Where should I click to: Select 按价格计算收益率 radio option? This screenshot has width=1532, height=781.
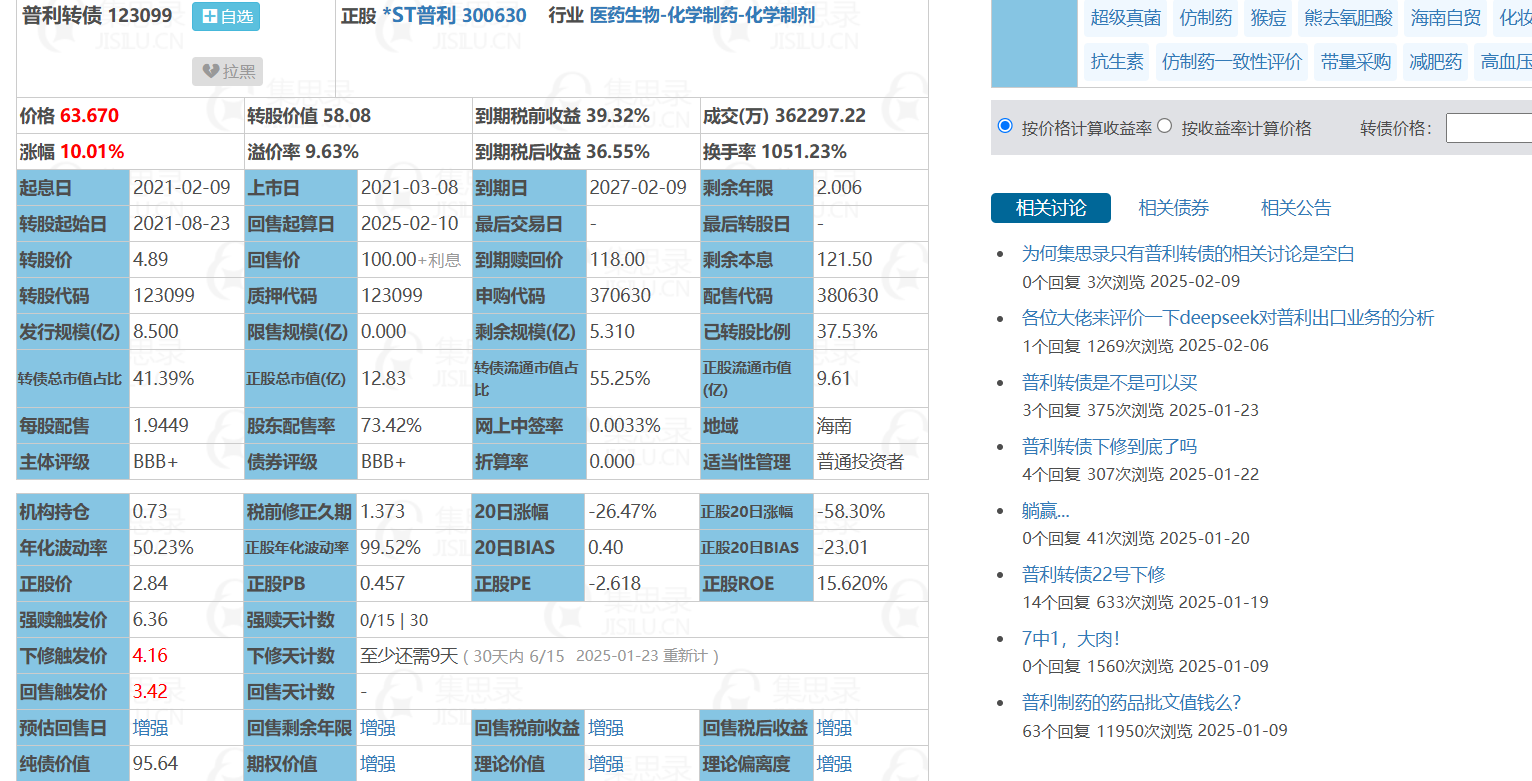click(1005, 126)
